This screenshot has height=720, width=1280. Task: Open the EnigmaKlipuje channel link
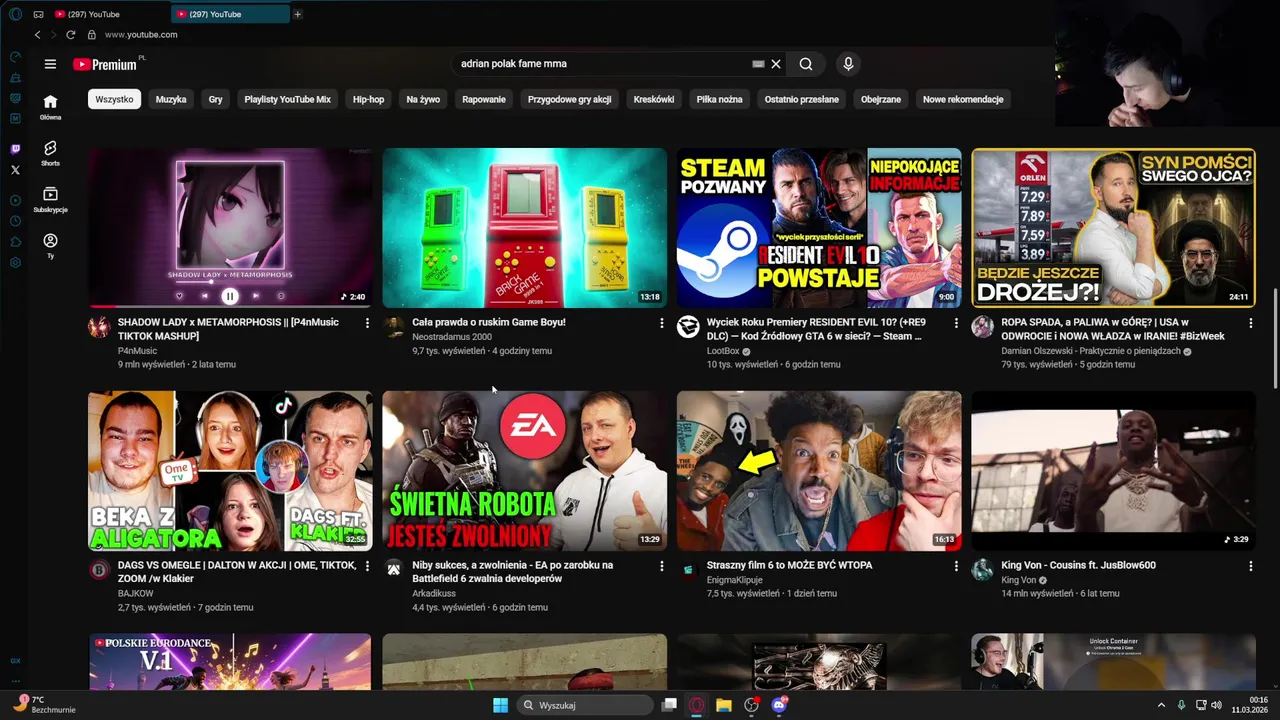[735, 580]
